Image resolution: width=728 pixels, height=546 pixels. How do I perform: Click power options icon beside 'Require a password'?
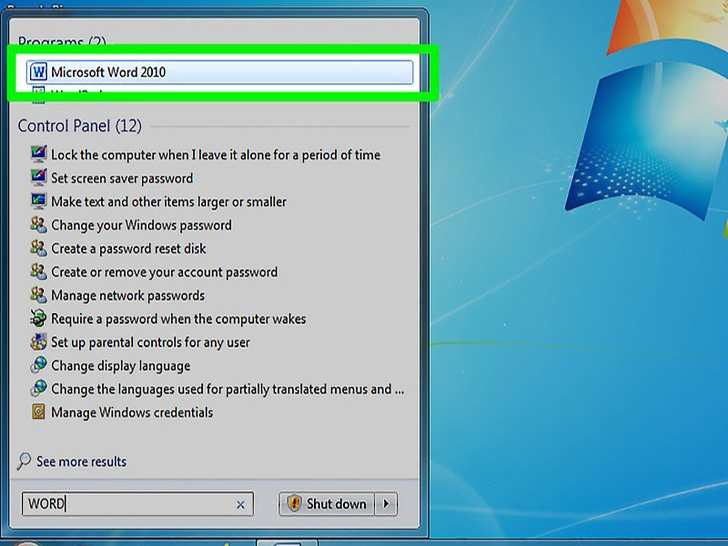coord(39,318)
